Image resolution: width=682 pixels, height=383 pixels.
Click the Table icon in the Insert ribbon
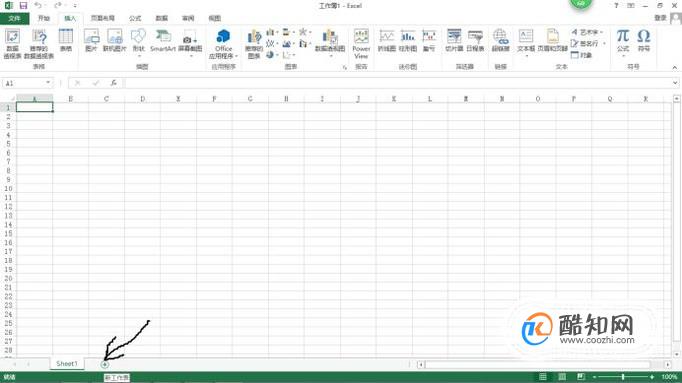[66, 40]
